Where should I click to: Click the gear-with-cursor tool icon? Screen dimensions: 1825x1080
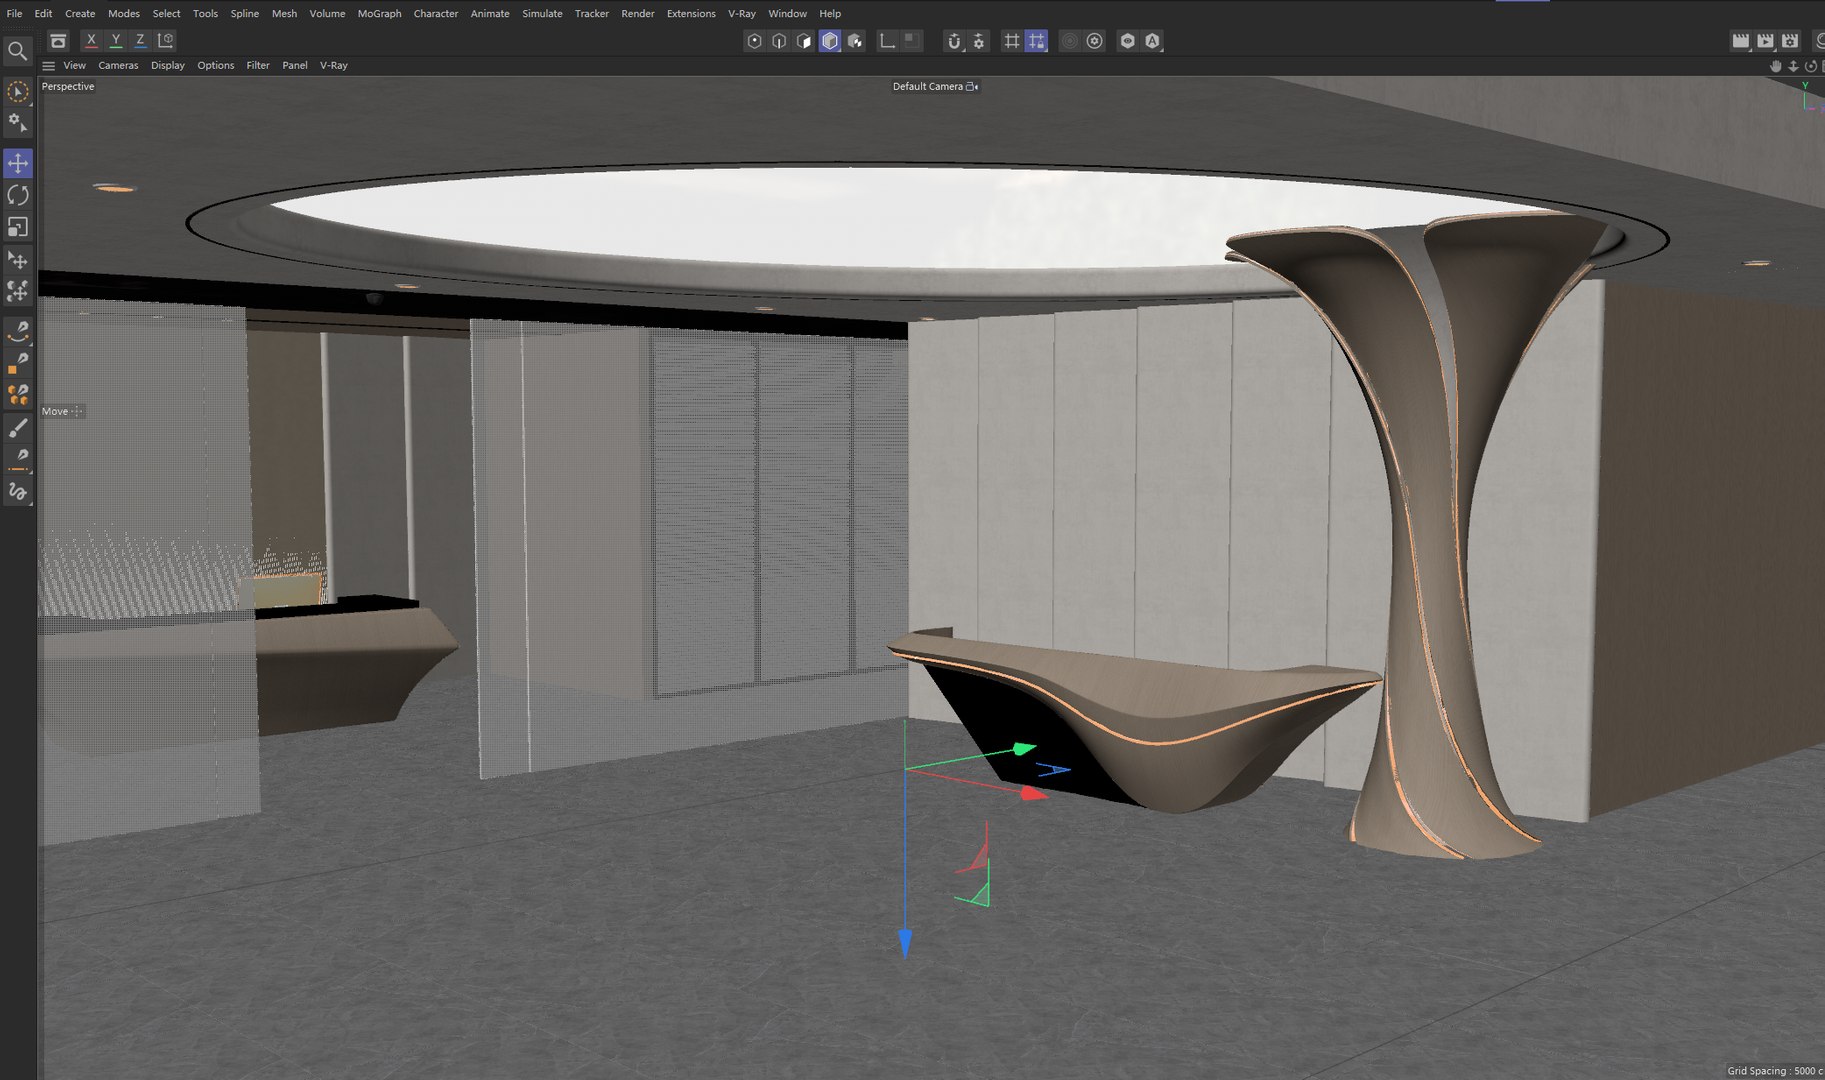coord(18,123)
